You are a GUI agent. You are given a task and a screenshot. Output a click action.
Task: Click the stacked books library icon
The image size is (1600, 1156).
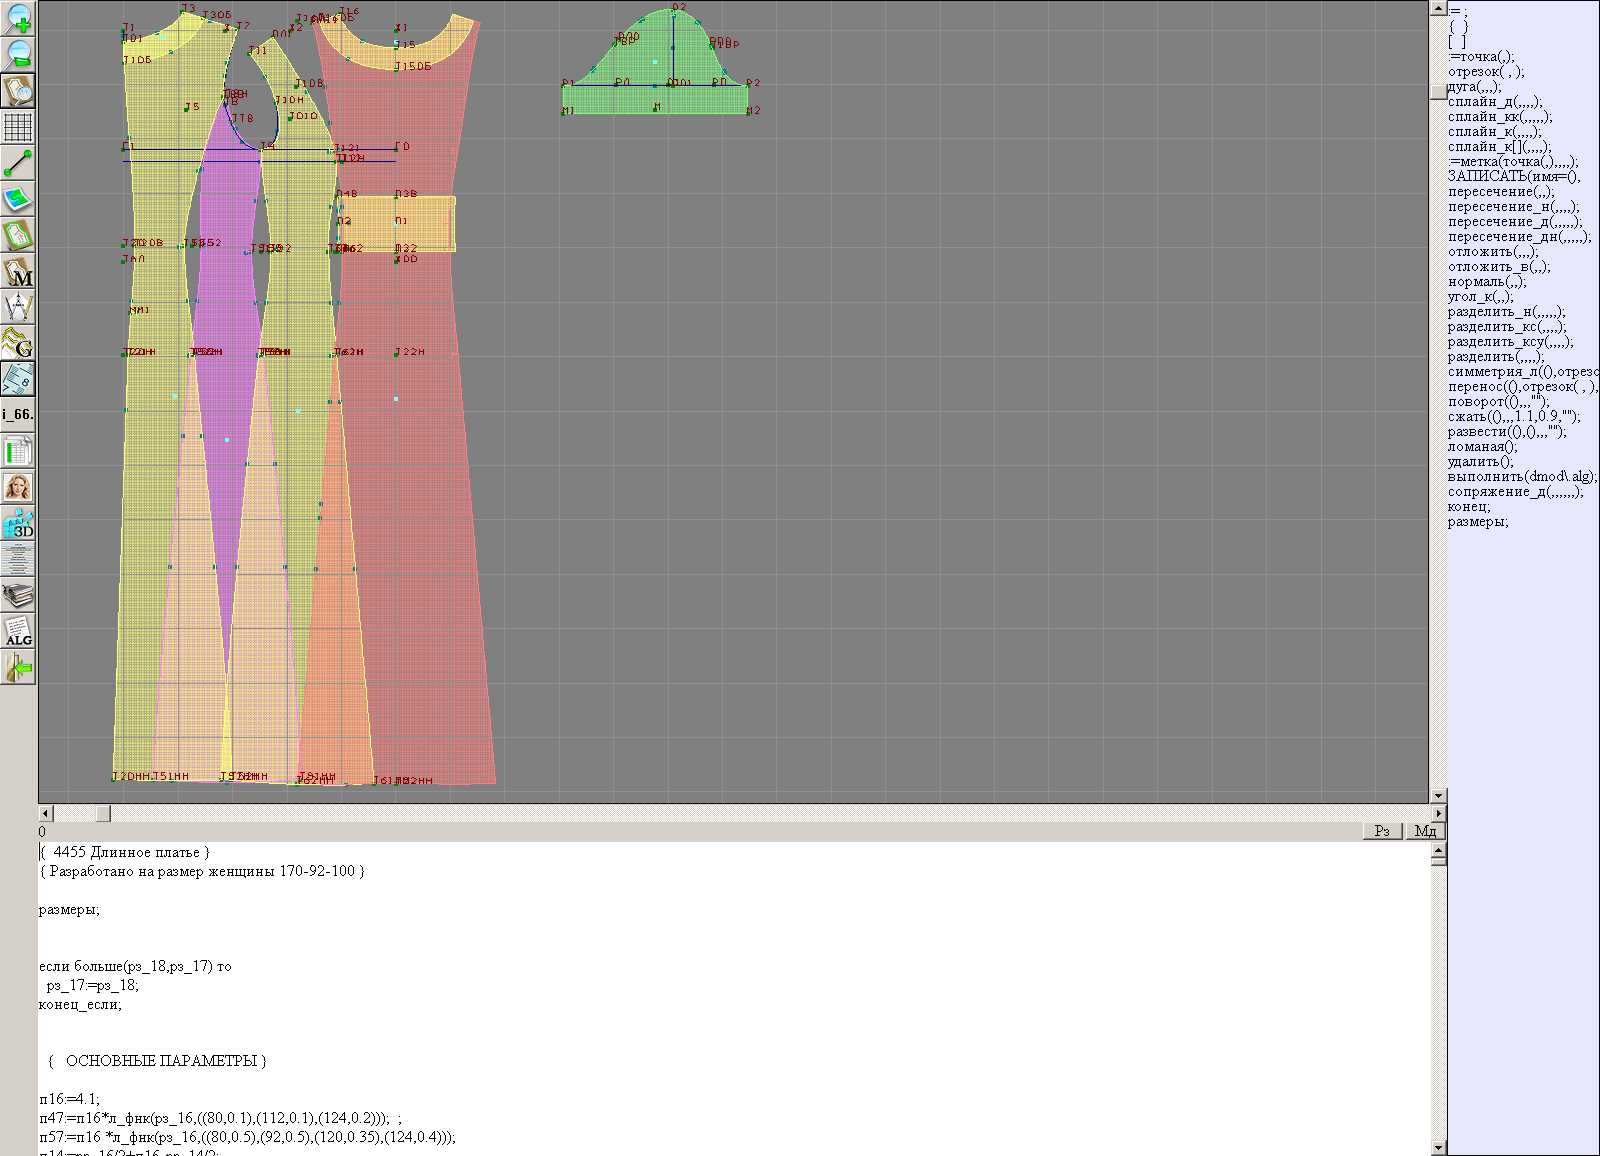[18, 596]
